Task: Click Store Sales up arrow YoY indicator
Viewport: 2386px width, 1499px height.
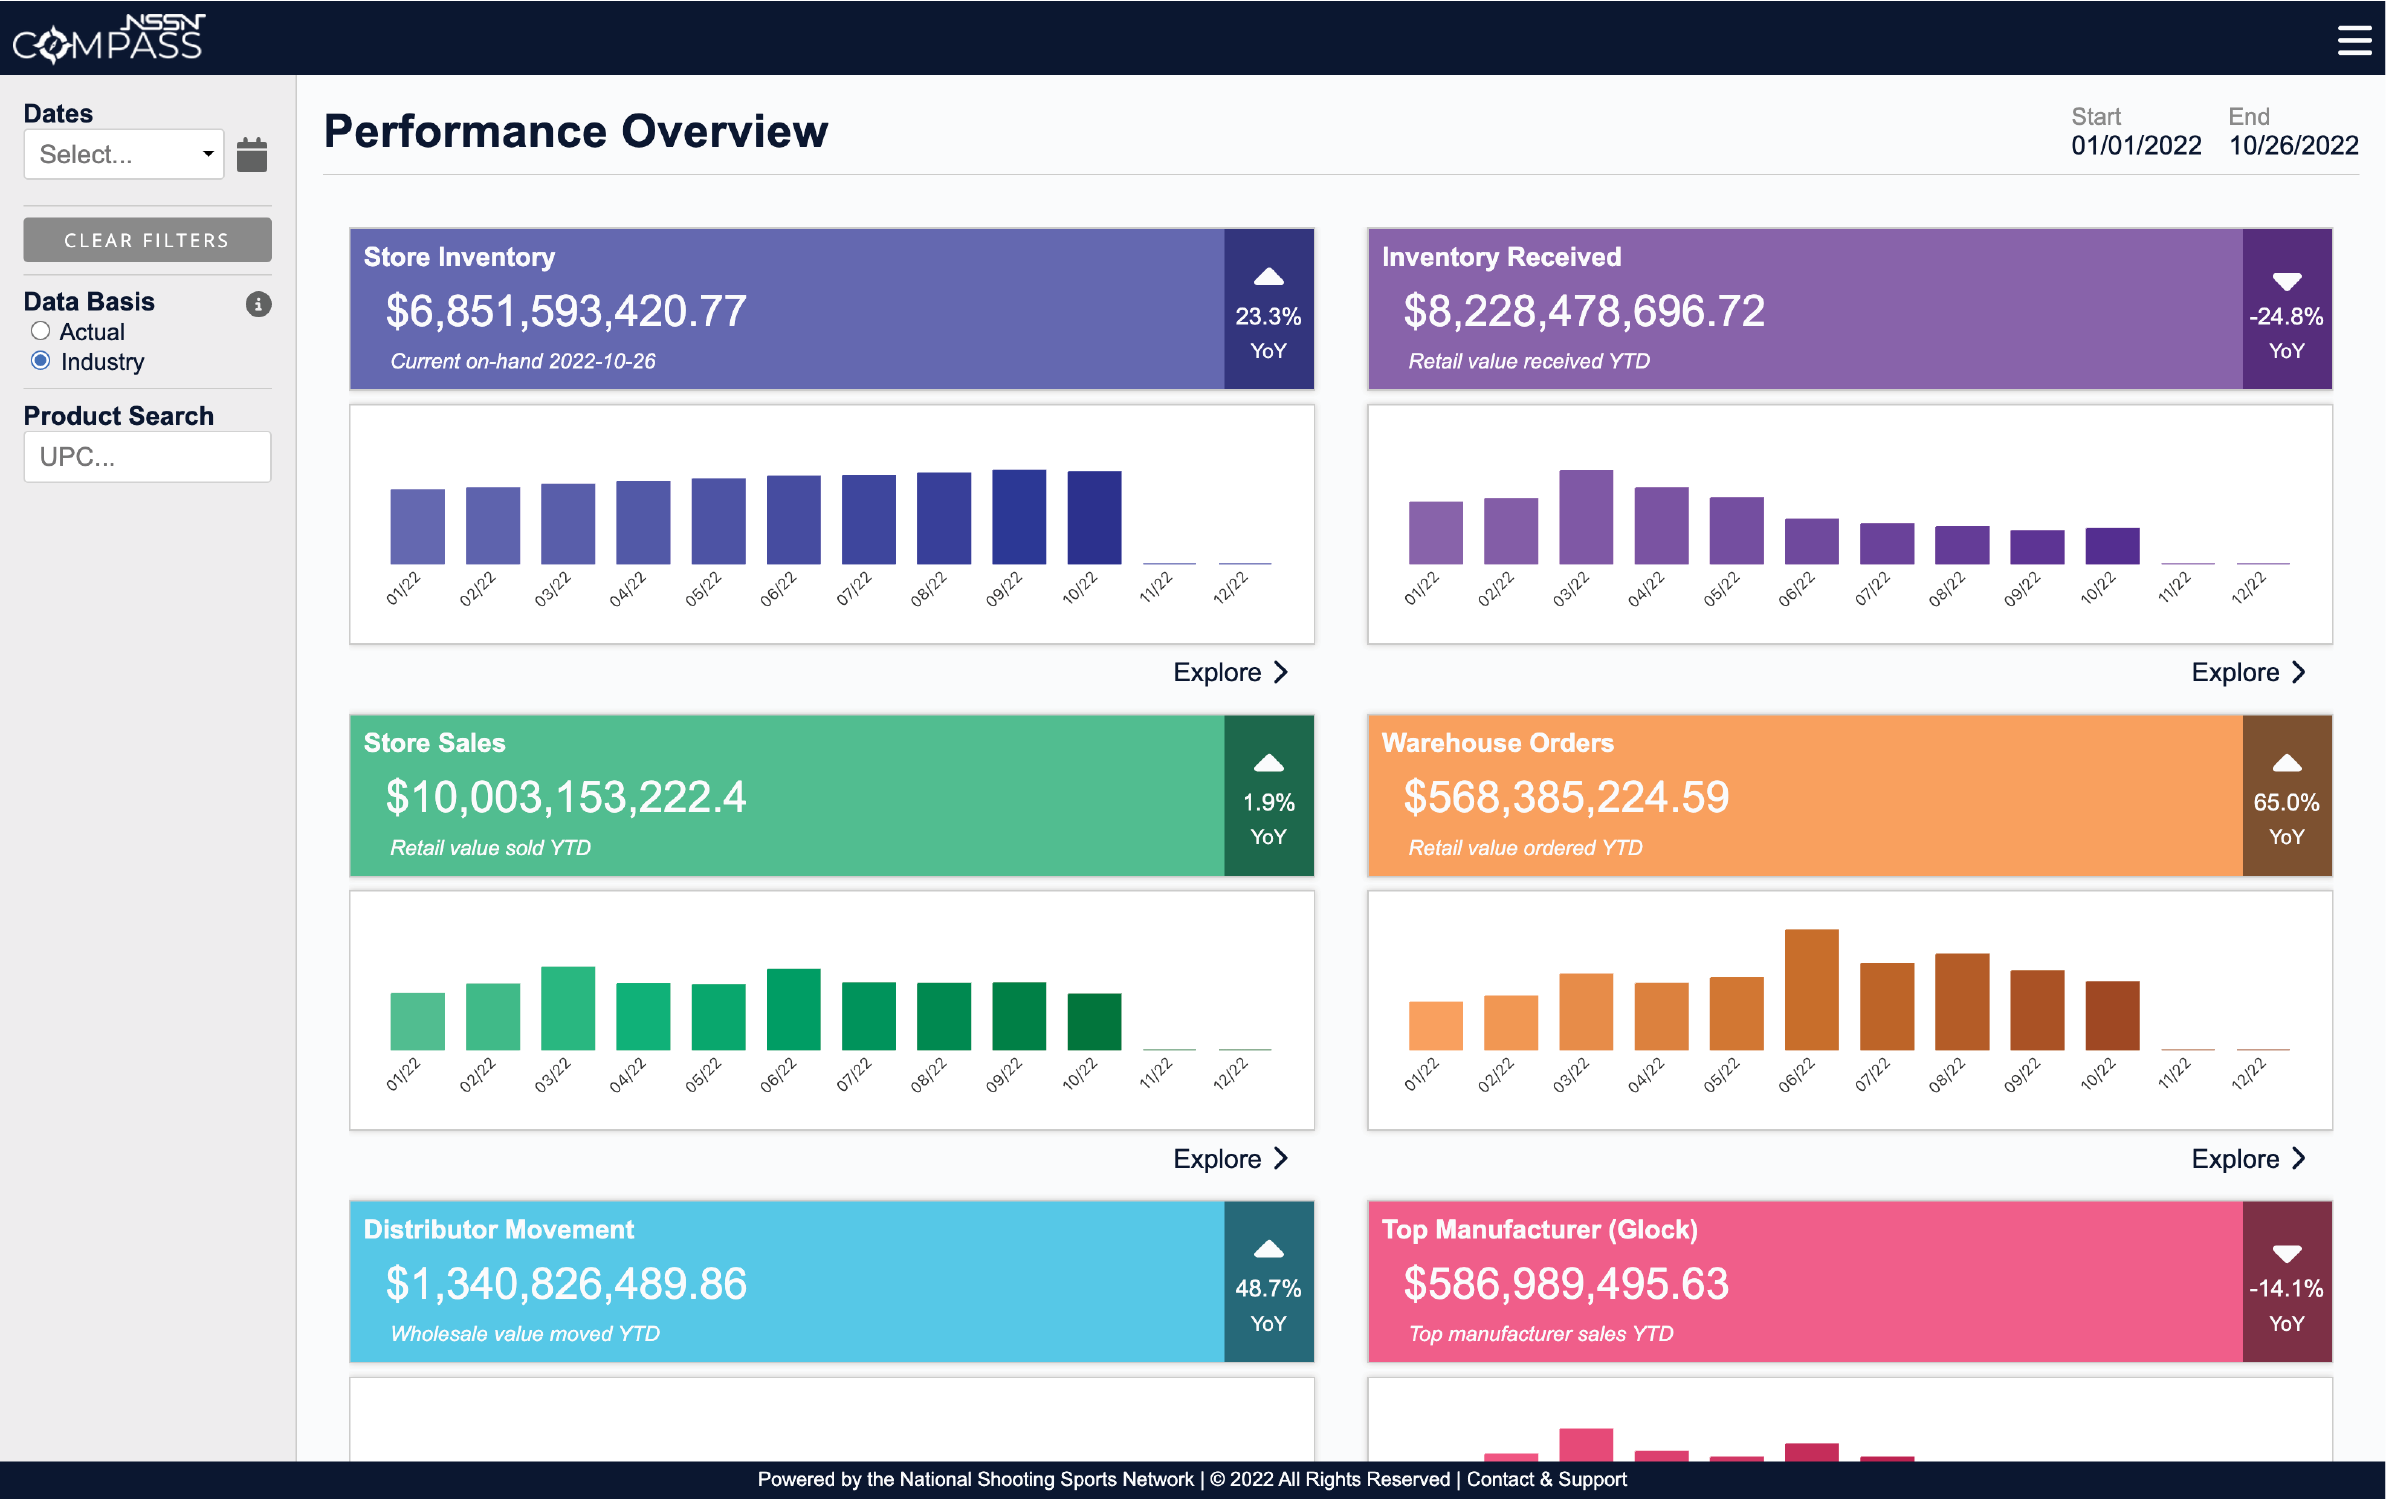Action: [1268, 763]
